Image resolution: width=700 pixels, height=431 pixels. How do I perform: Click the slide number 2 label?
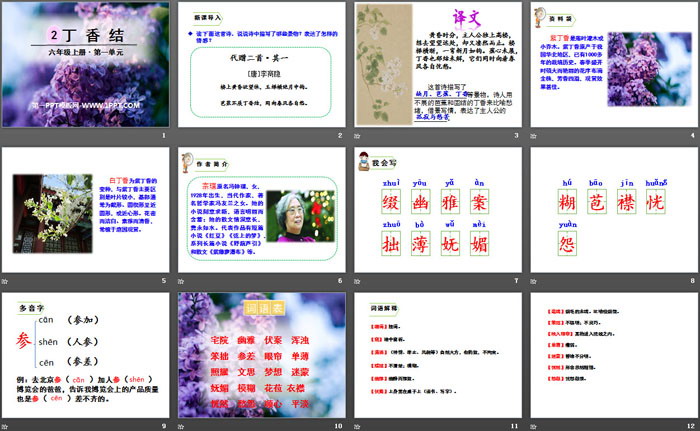[x=340, y=135]
